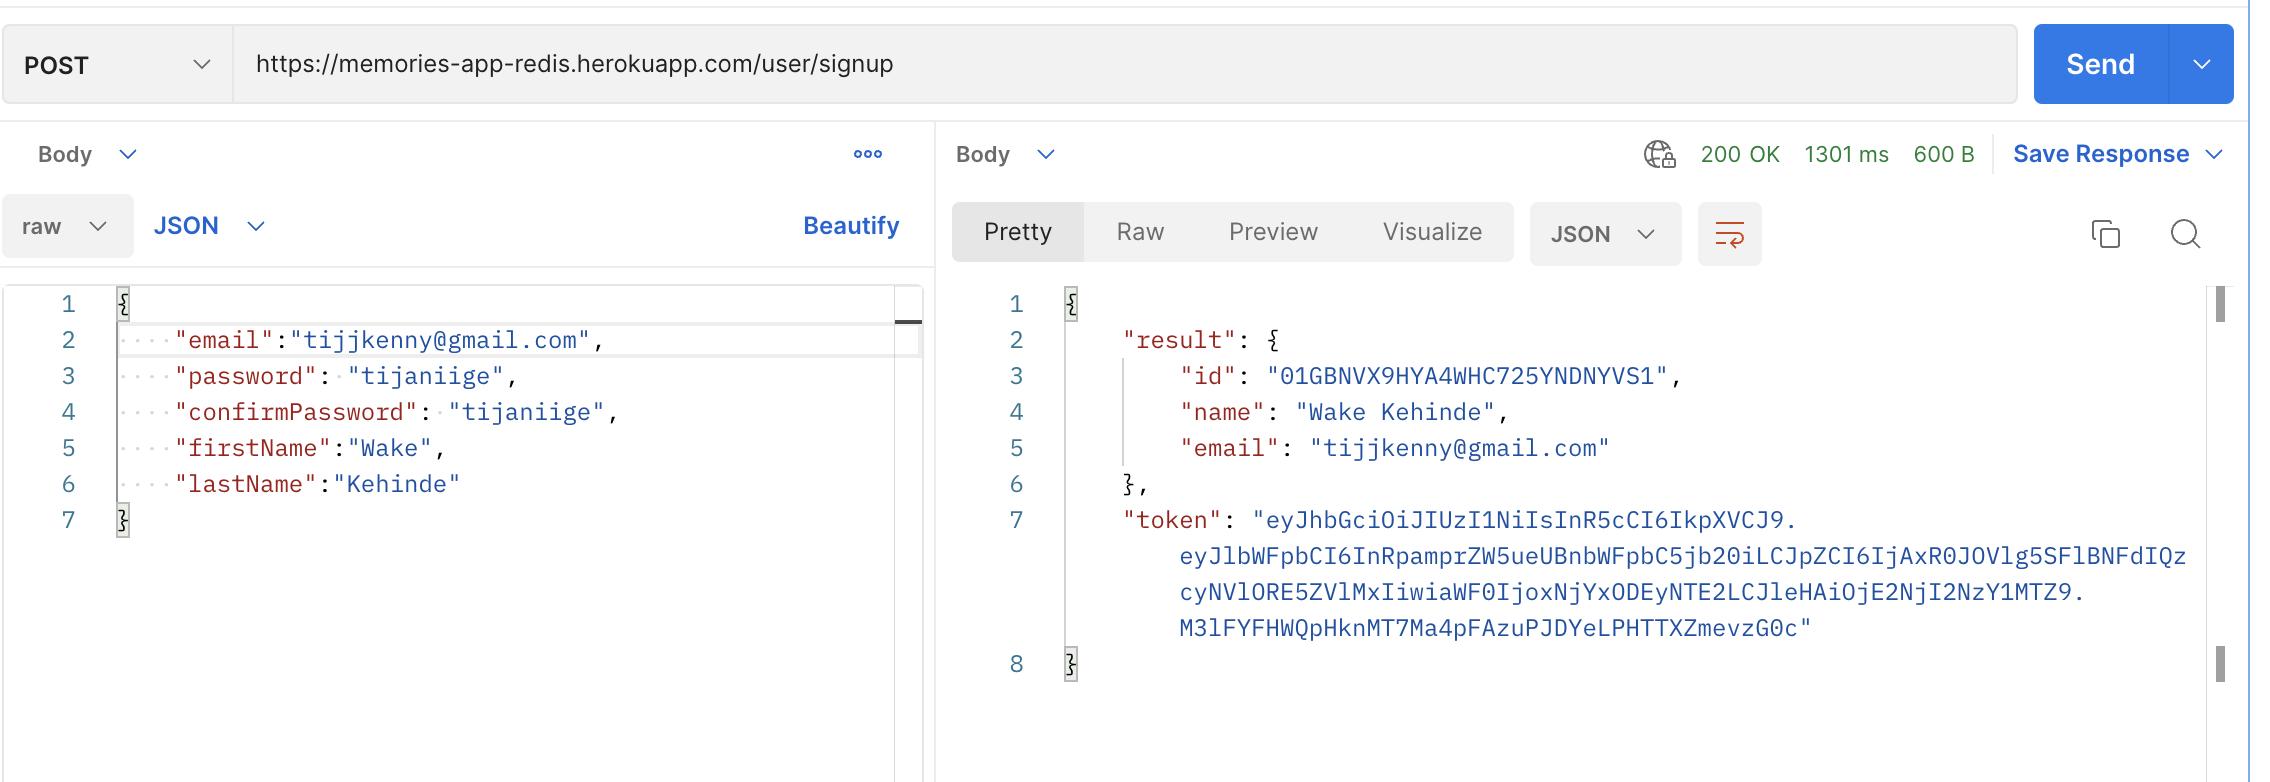
Task: Toggle the word wrap lines icon
Action: pyautogui.click(x=1729, y=234)
